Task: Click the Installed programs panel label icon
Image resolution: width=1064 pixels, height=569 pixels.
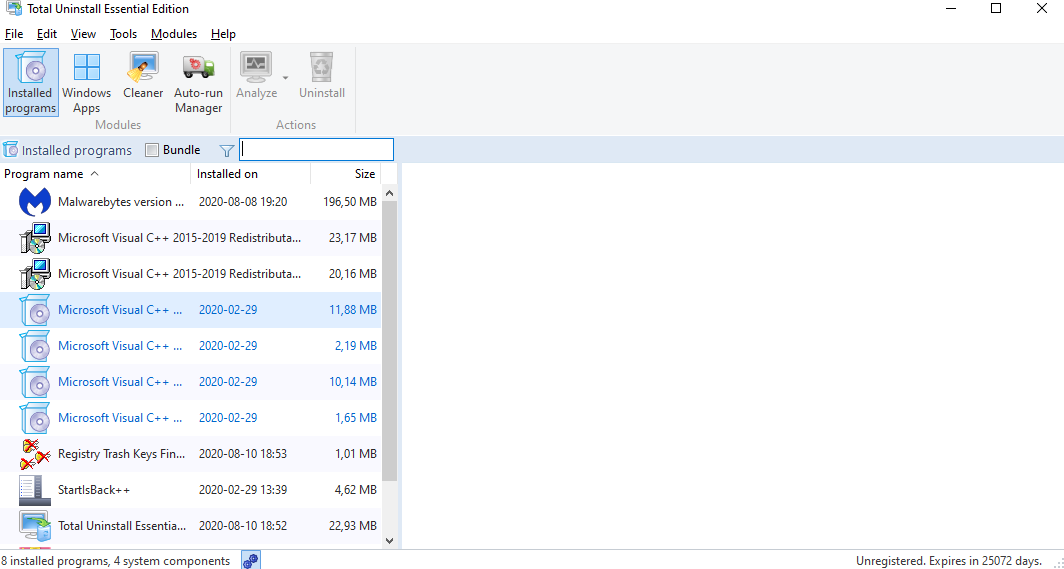Action: (10, 150)
